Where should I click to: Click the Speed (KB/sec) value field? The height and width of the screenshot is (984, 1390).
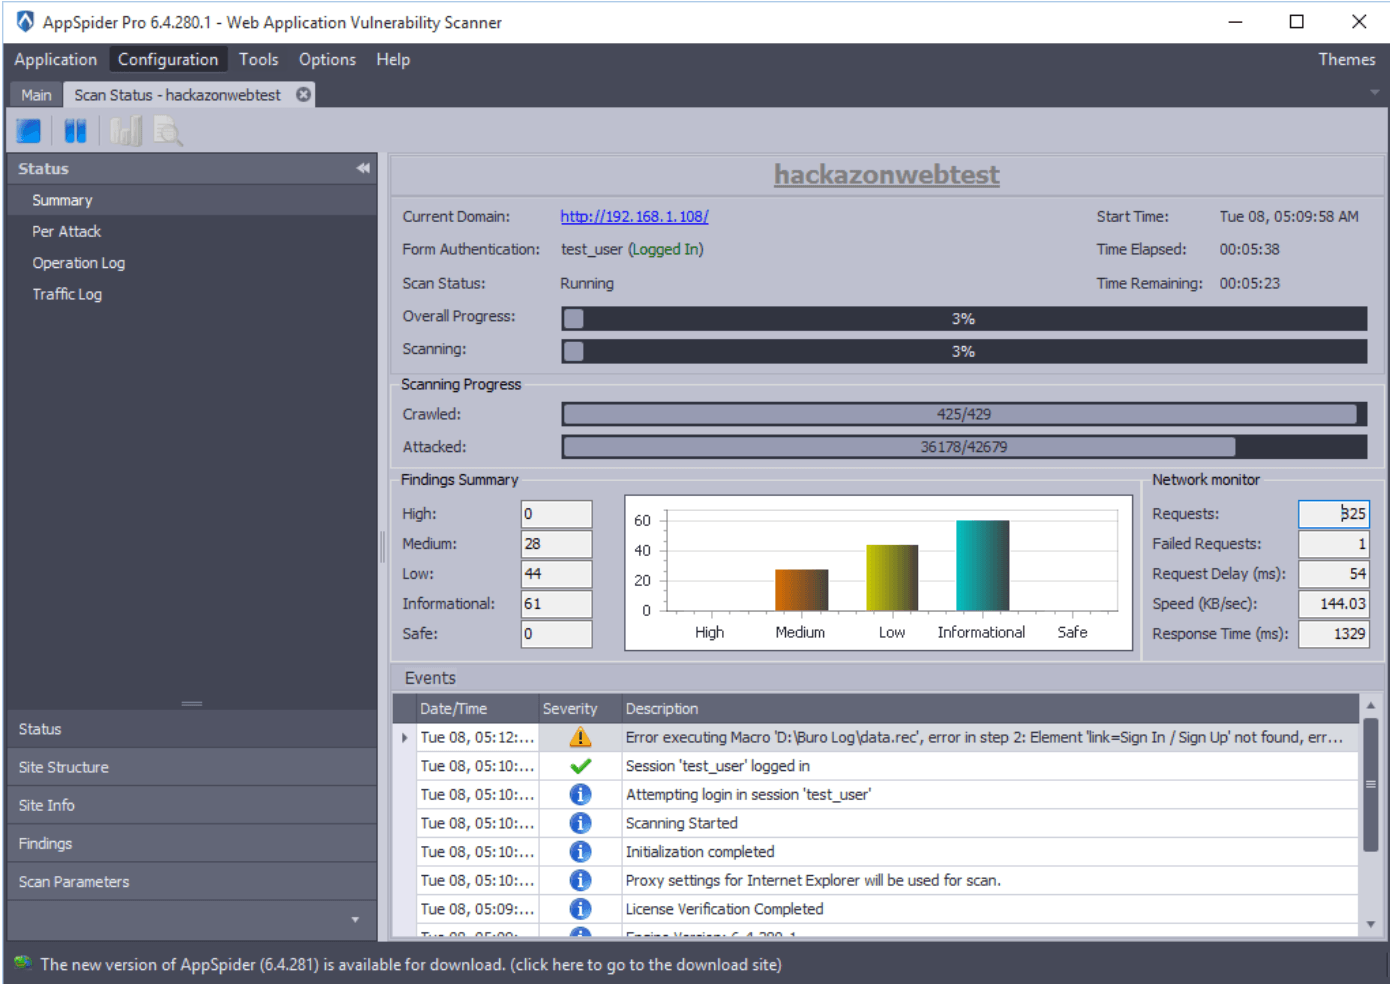(x=1333, y=604)
